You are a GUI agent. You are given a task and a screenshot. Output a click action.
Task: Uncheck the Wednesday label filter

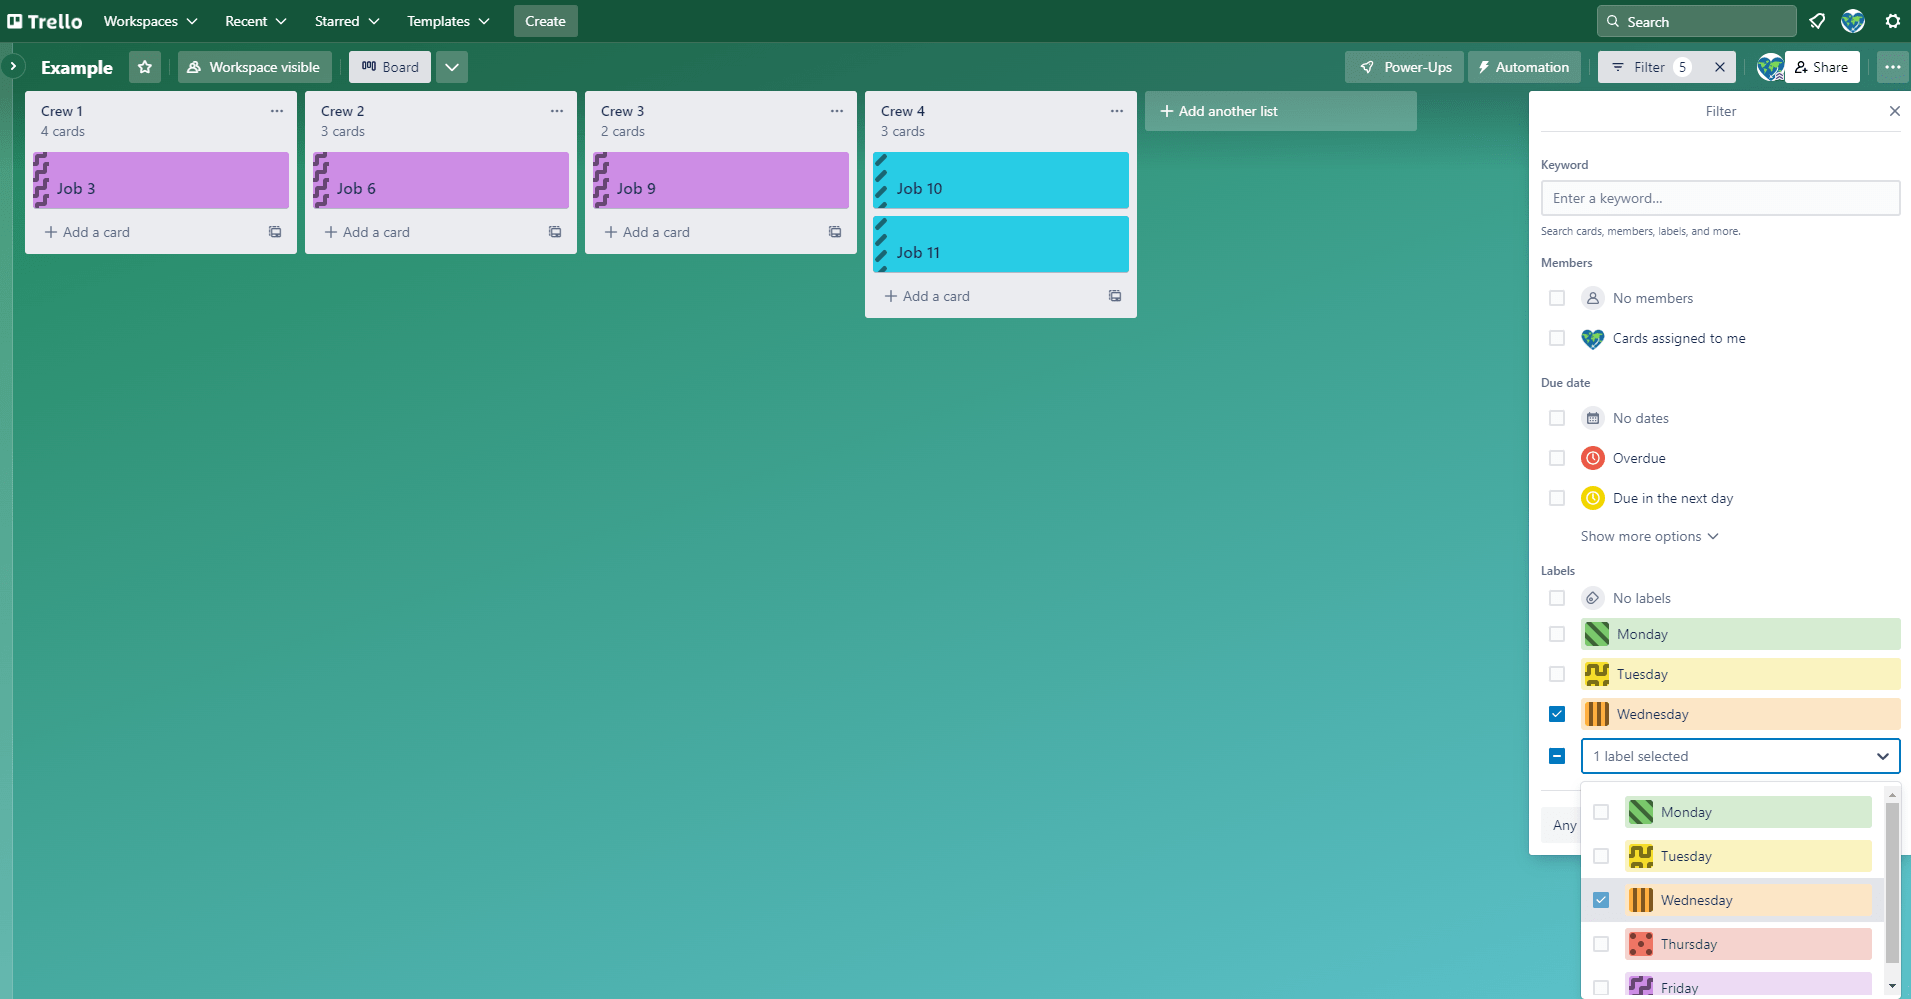(1557, 713)
